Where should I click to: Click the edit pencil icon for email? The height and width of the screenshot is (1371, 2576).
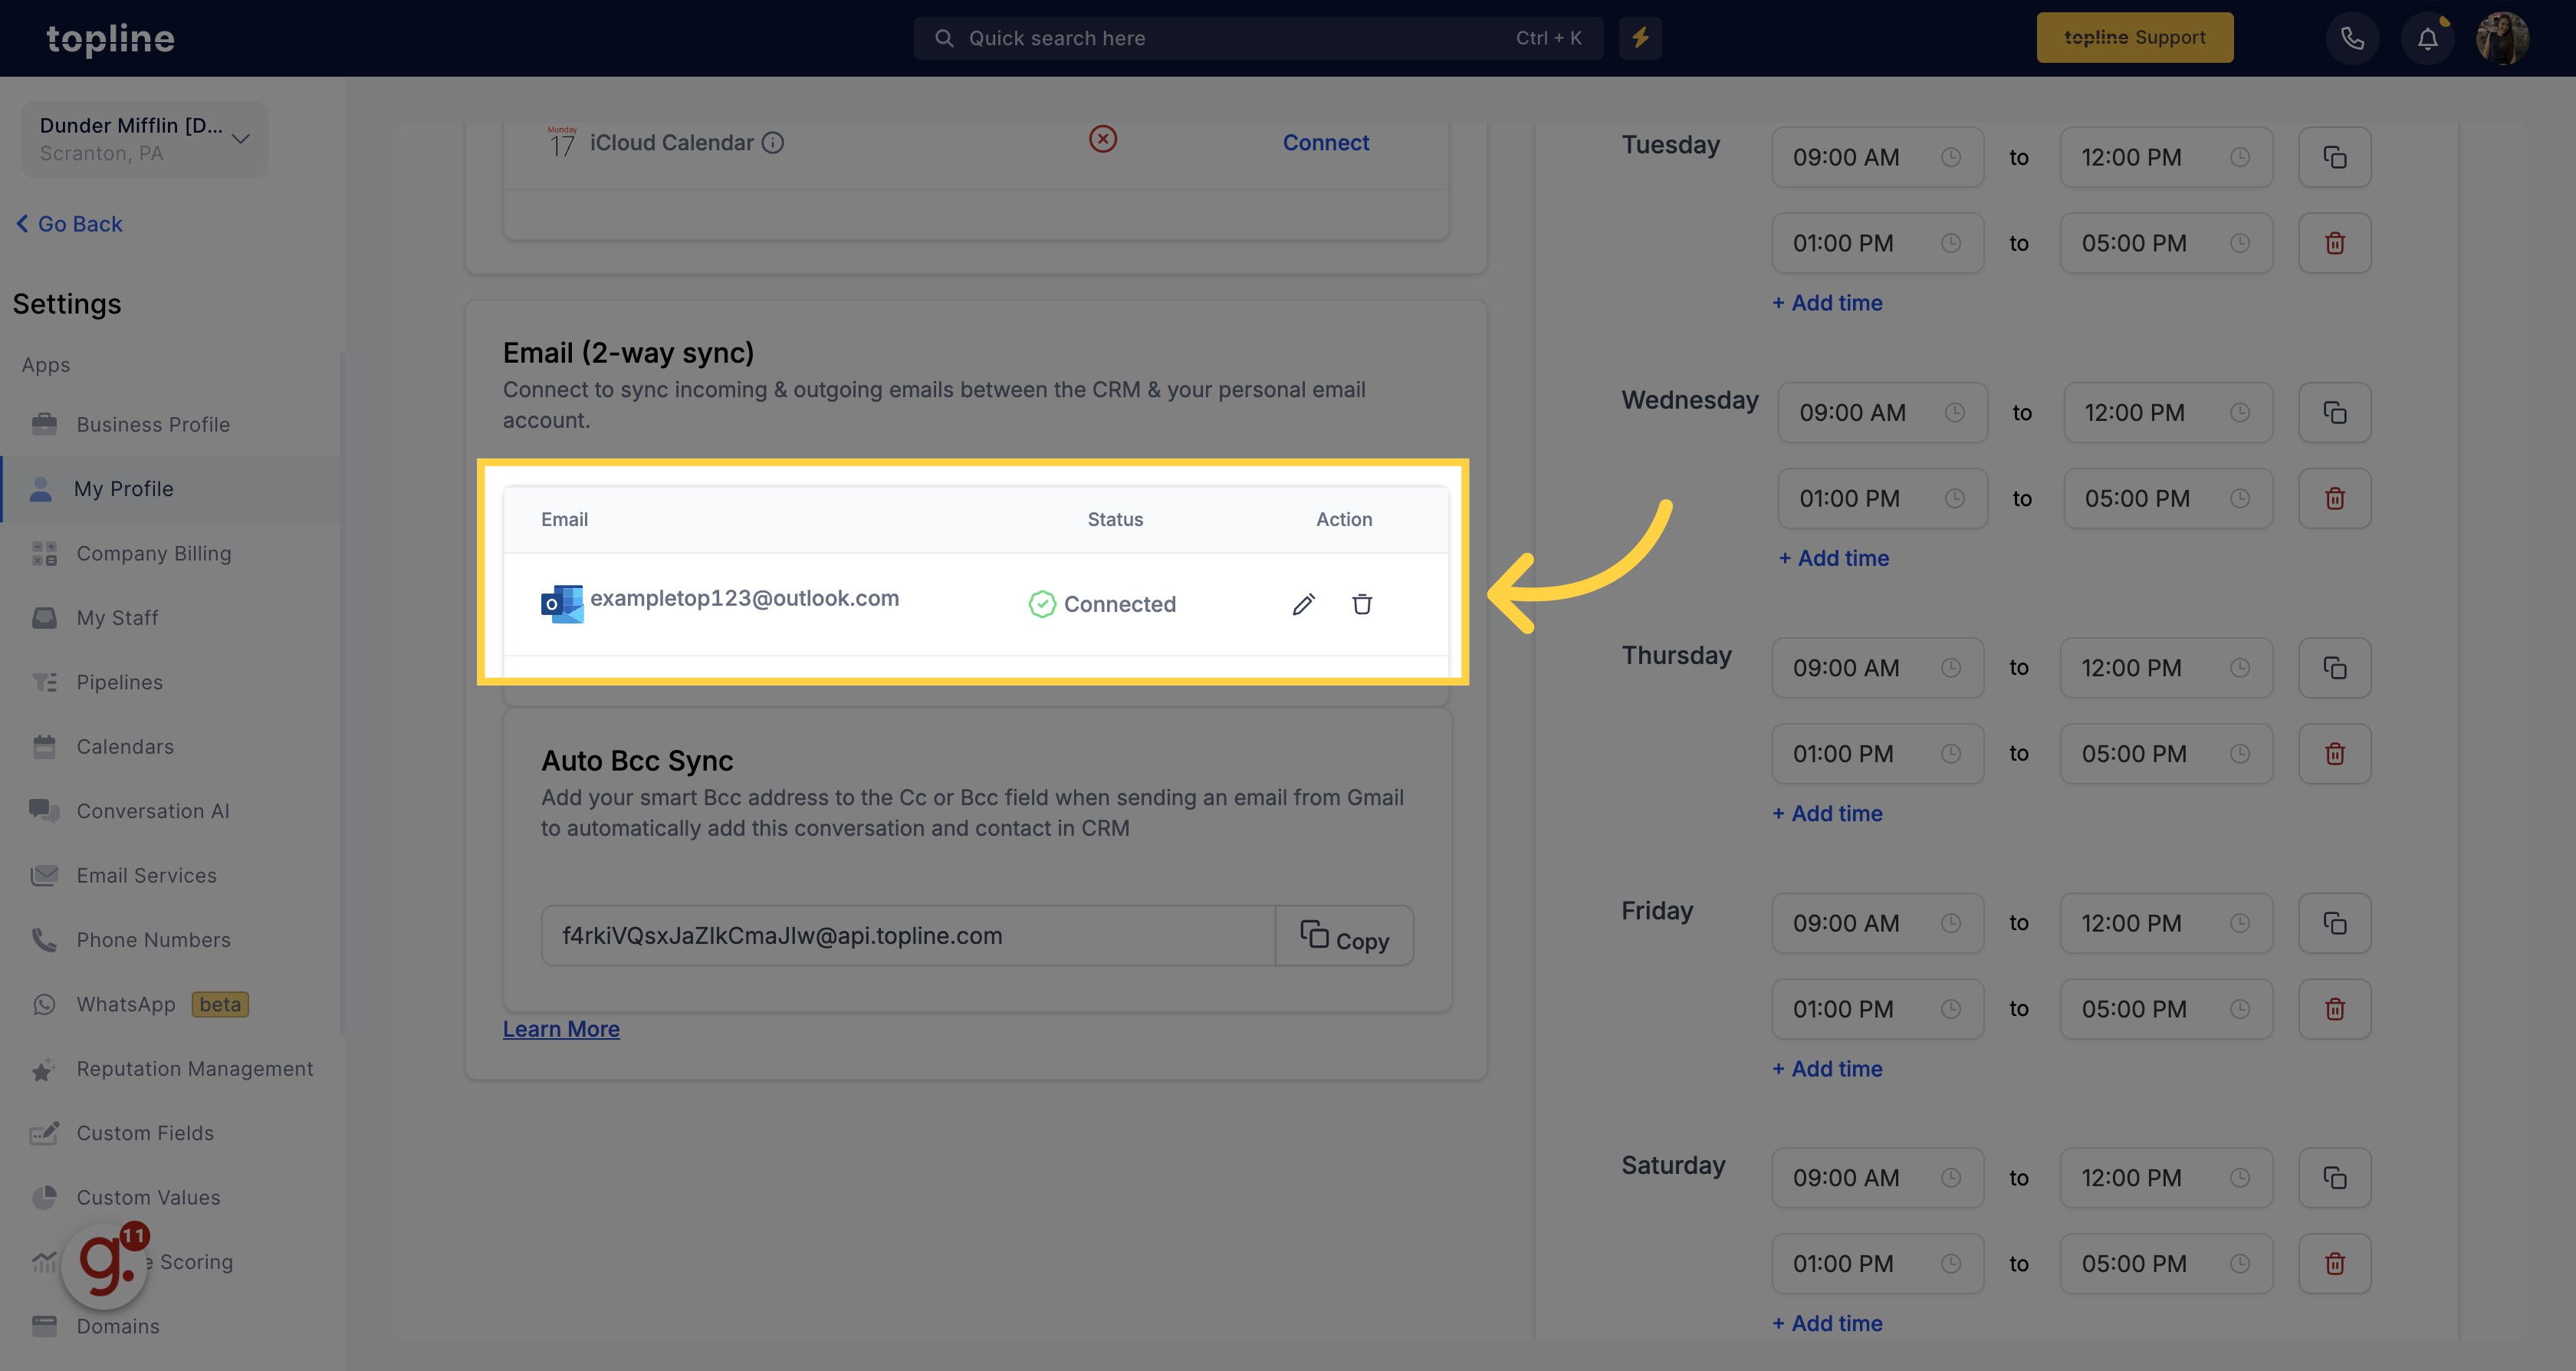pyautogui.click(x=1300, y=603)
